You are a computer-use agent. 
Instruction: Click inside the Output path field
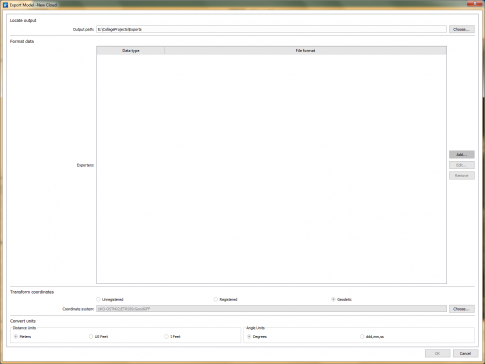tap(271, 29)
